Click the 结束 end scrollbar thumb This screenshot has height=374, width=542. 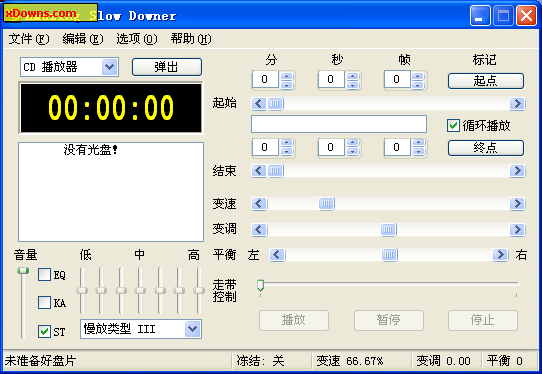point(275,171)
